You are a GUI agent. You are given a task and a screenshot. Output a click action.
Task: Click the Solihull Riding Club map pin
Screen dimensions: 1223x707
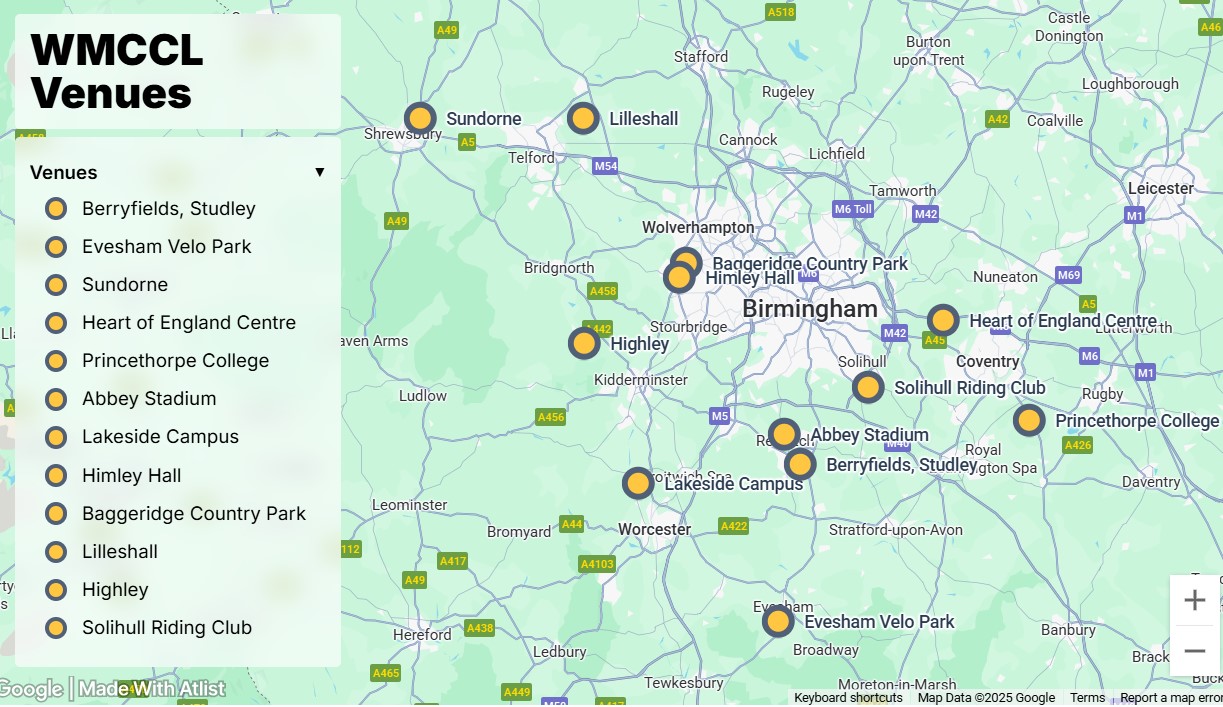(x=868, y=388)
